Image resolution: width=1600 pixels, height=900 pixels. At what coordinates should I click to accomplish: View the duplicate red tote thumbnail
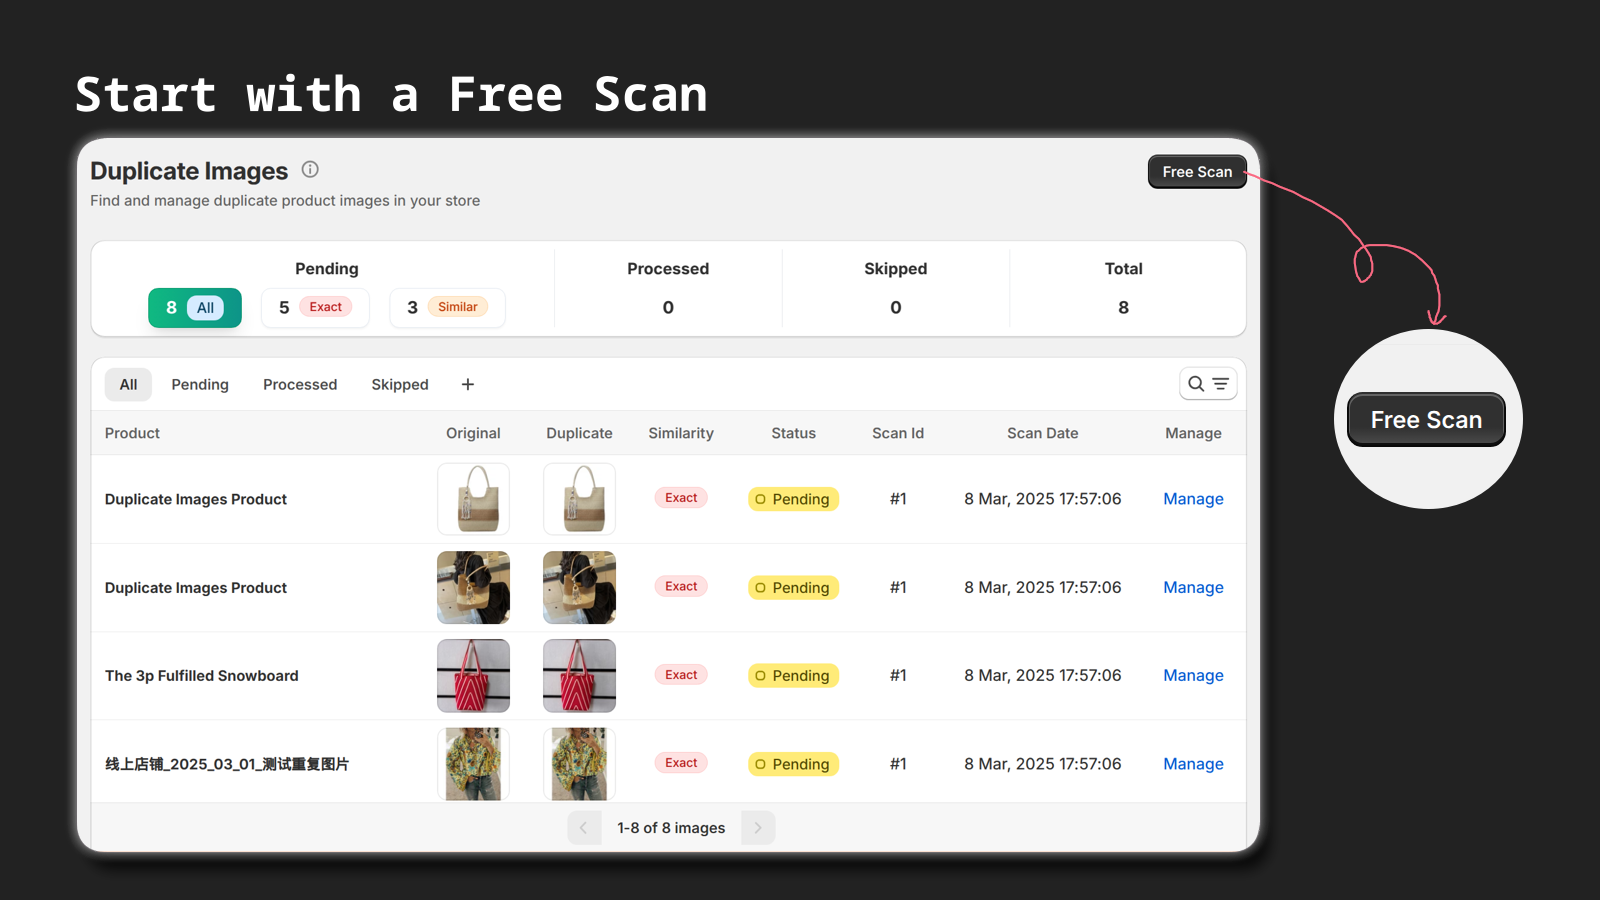pos(579,675)
